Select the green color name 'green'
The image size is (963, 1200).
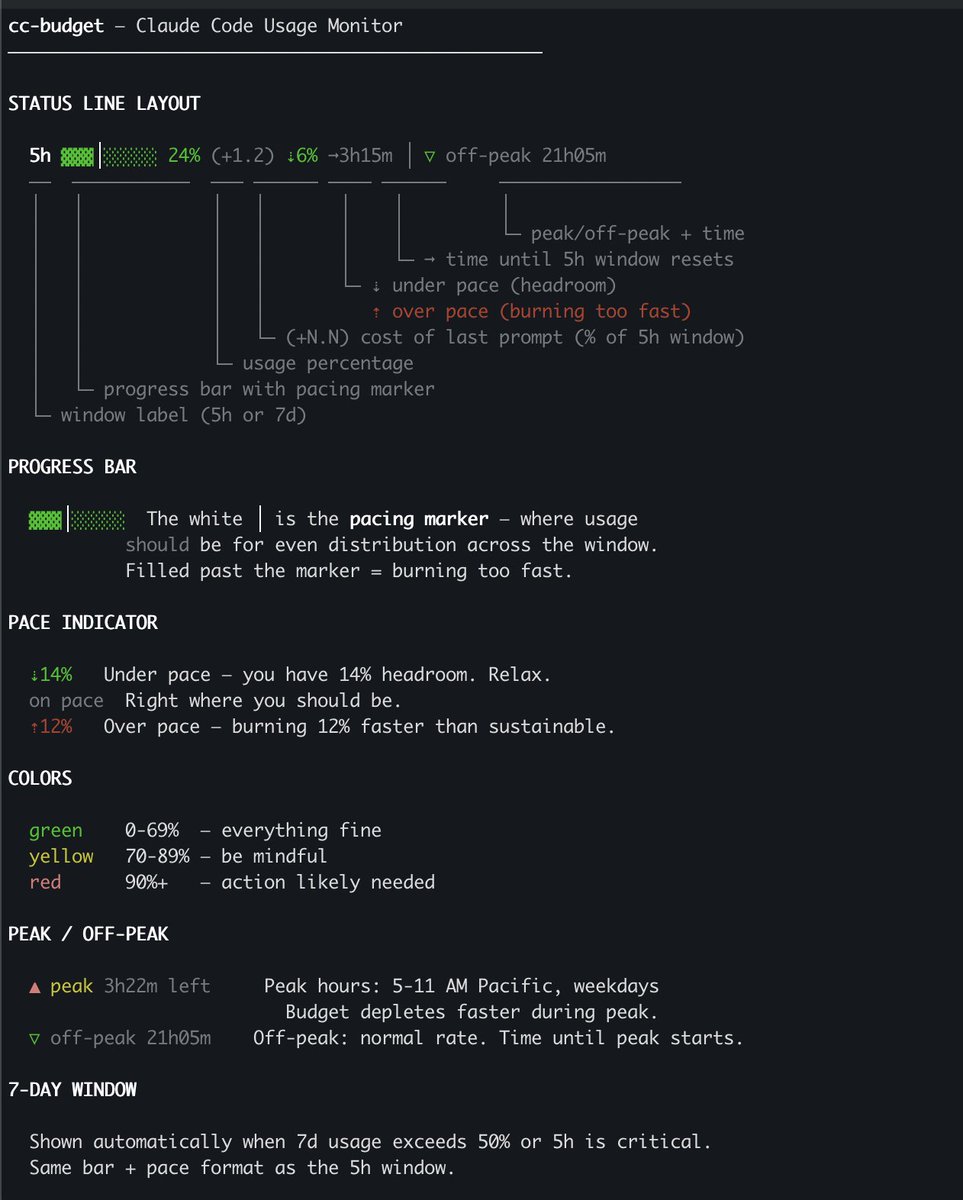point(56,830)
